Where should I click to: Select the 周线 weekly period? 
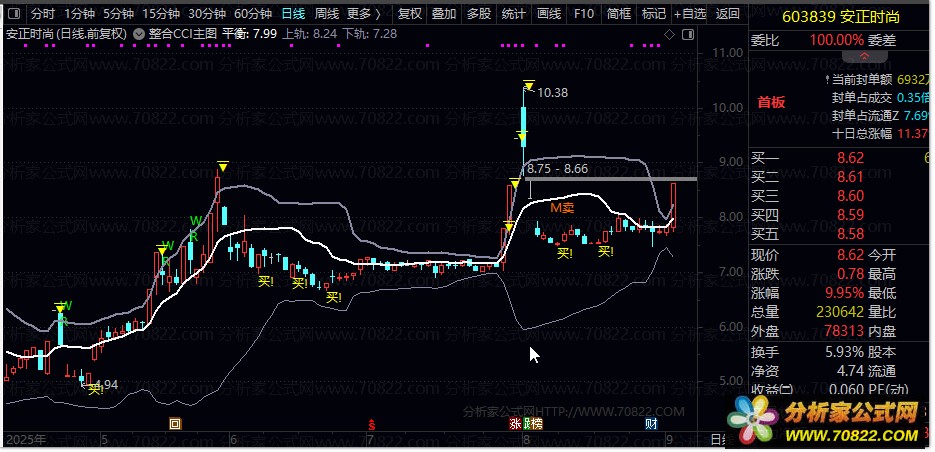pos(327,13)
